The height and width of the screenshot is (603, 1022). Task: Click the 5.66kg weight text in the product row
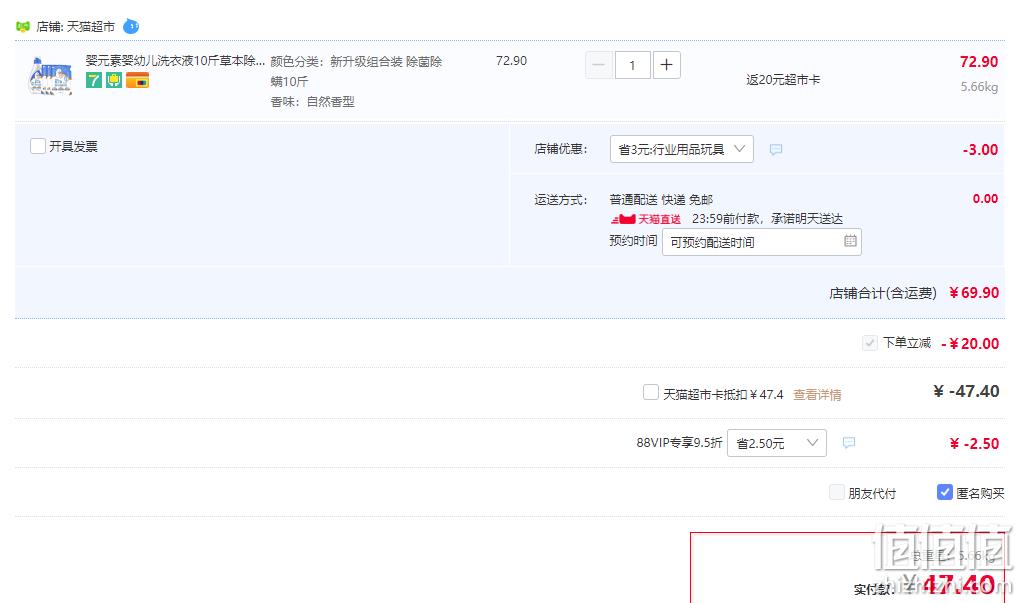click(979, 87)
